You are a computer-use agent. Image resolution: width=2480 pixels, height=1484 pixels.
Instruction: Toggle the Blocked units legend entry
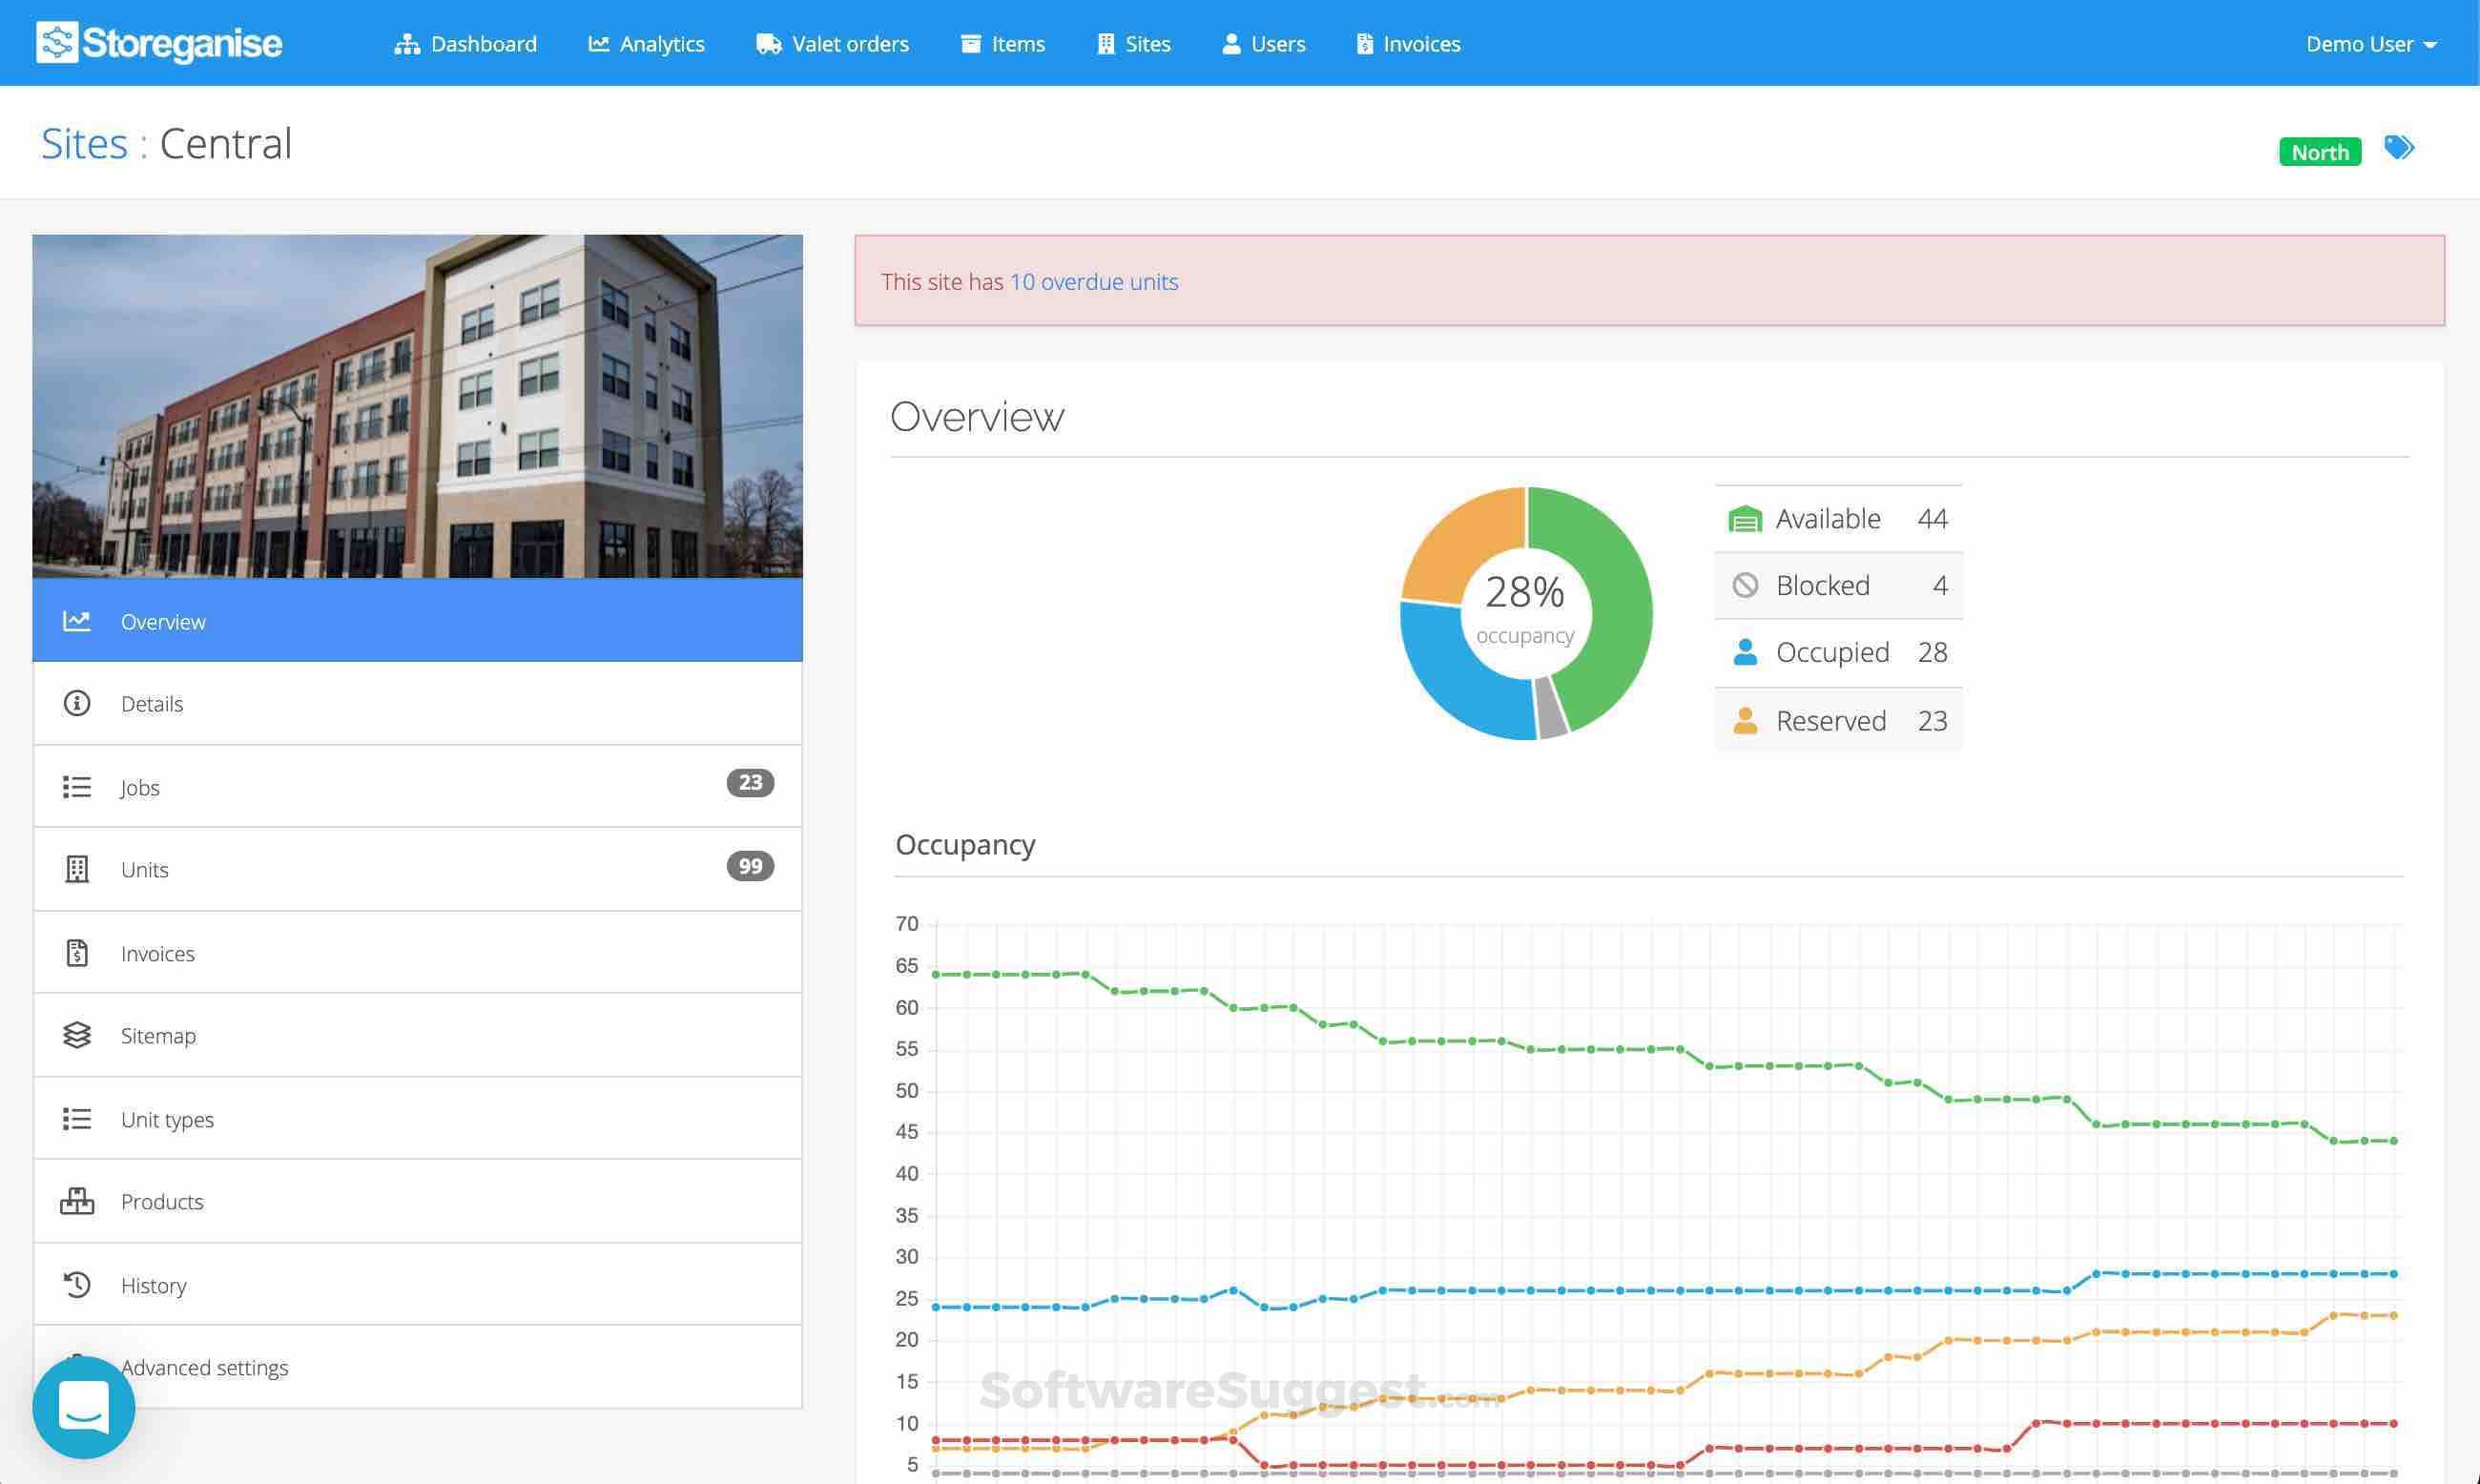[1837, 585]
